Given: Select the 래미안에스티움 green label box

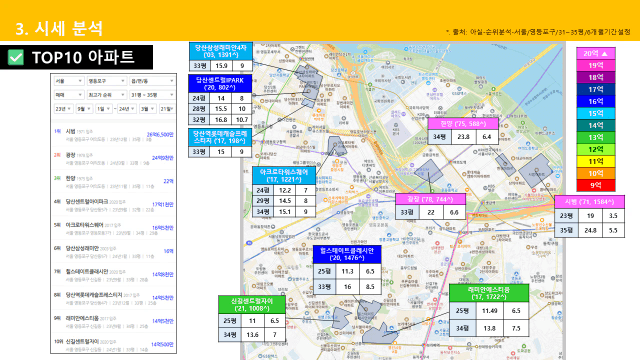Looking at the screenshot, I should coord(489,293).
